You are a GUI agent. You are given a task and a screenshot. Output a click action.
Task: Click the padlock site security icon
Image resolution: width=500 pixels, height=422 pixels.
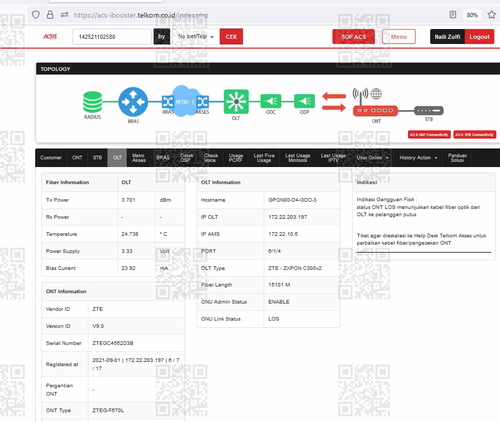pos(50,15)
